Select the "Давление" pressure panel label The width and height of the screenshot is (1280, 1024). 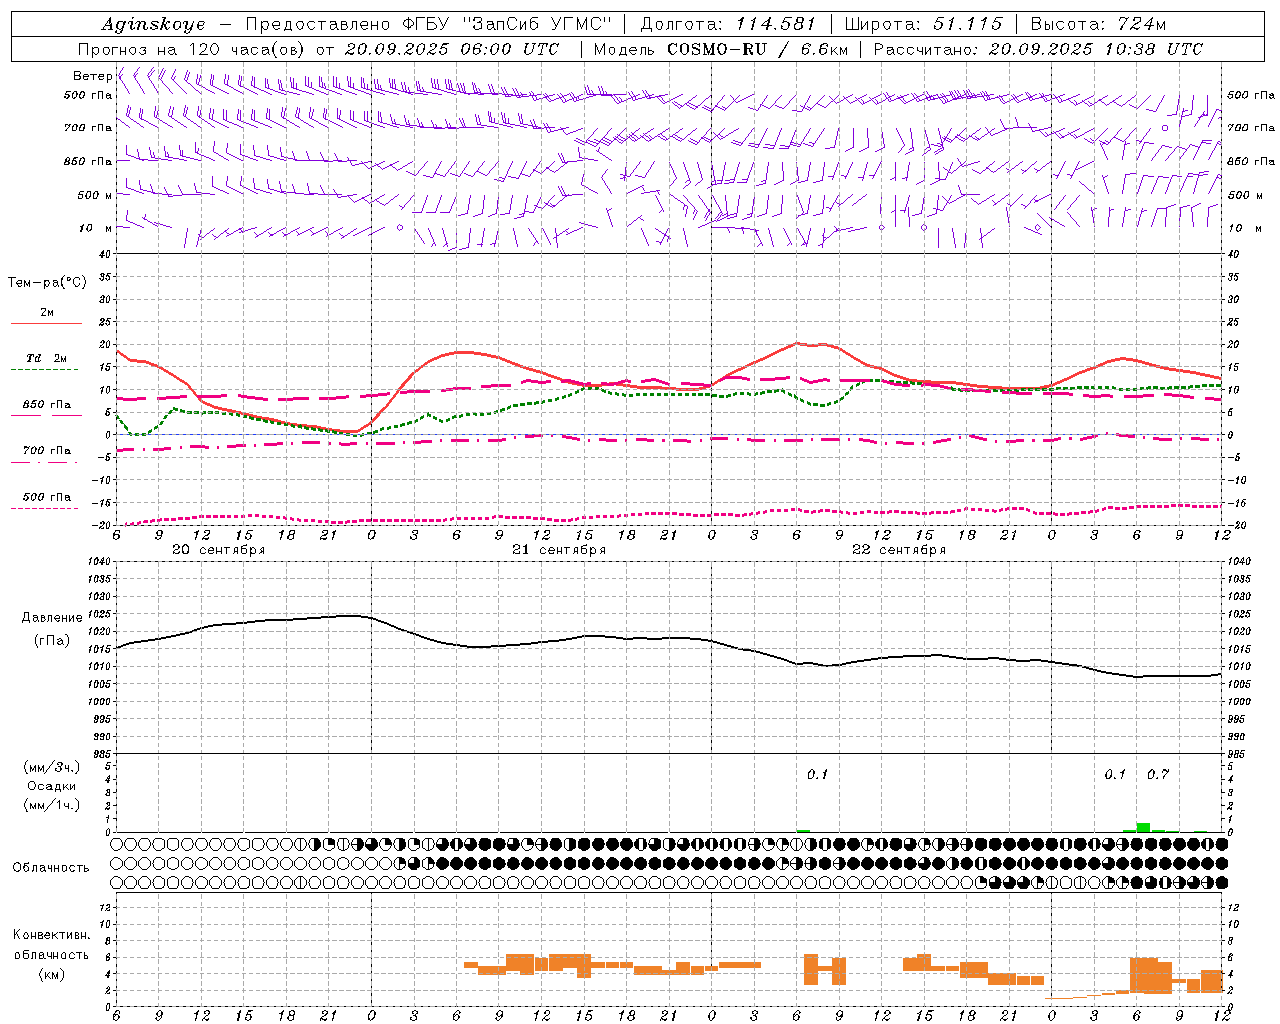coord(52,618)
